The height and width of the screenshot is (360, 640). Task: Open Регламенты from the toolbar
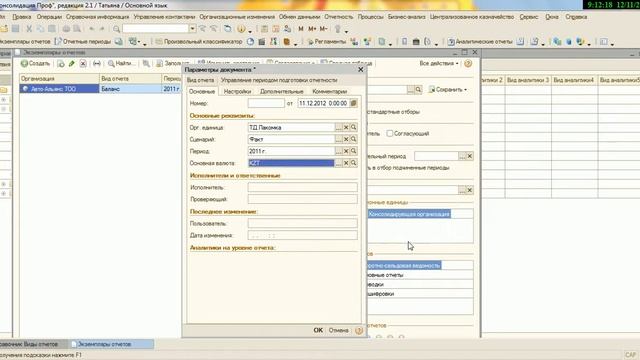[327, 42]
